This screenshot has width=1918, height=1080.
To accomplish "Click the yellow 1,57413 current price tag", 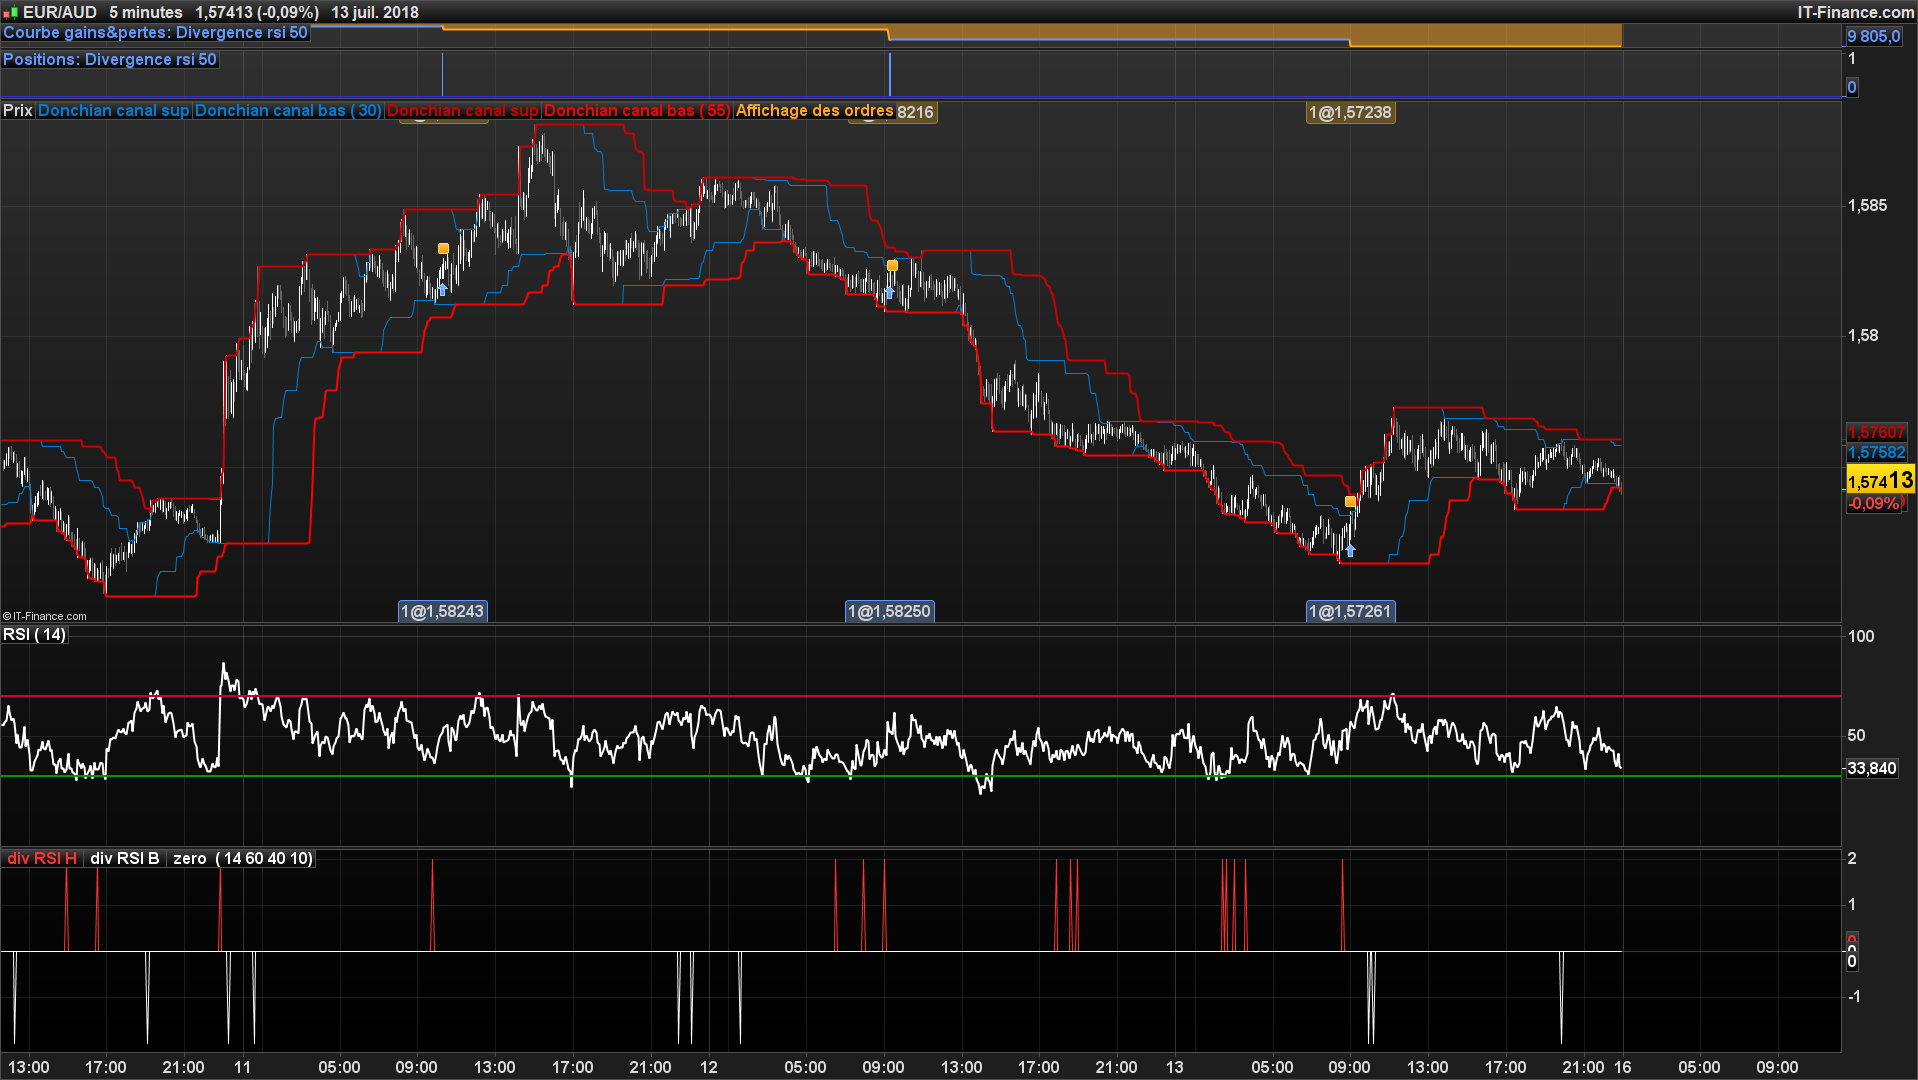I will 1880,481.
